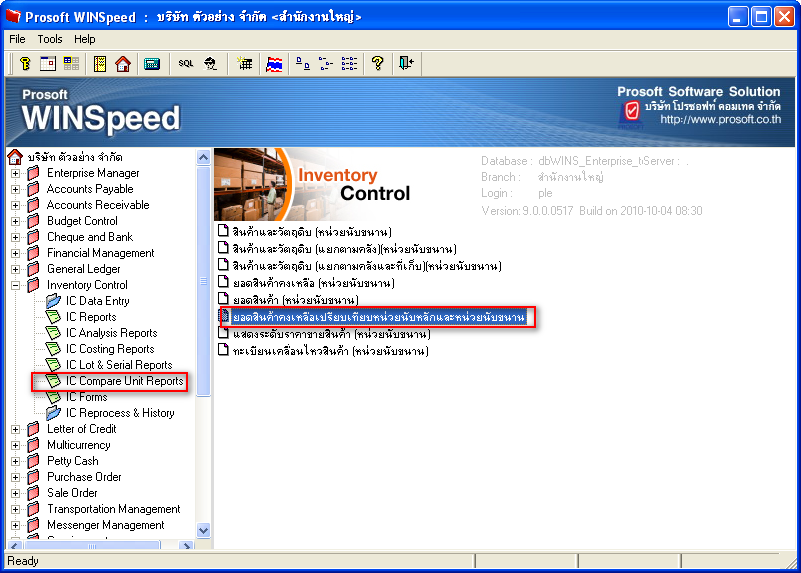Expand the General Ledger tree node
Image resolution: width=801 pixels, height=573 pixels.
pos(15,269)
